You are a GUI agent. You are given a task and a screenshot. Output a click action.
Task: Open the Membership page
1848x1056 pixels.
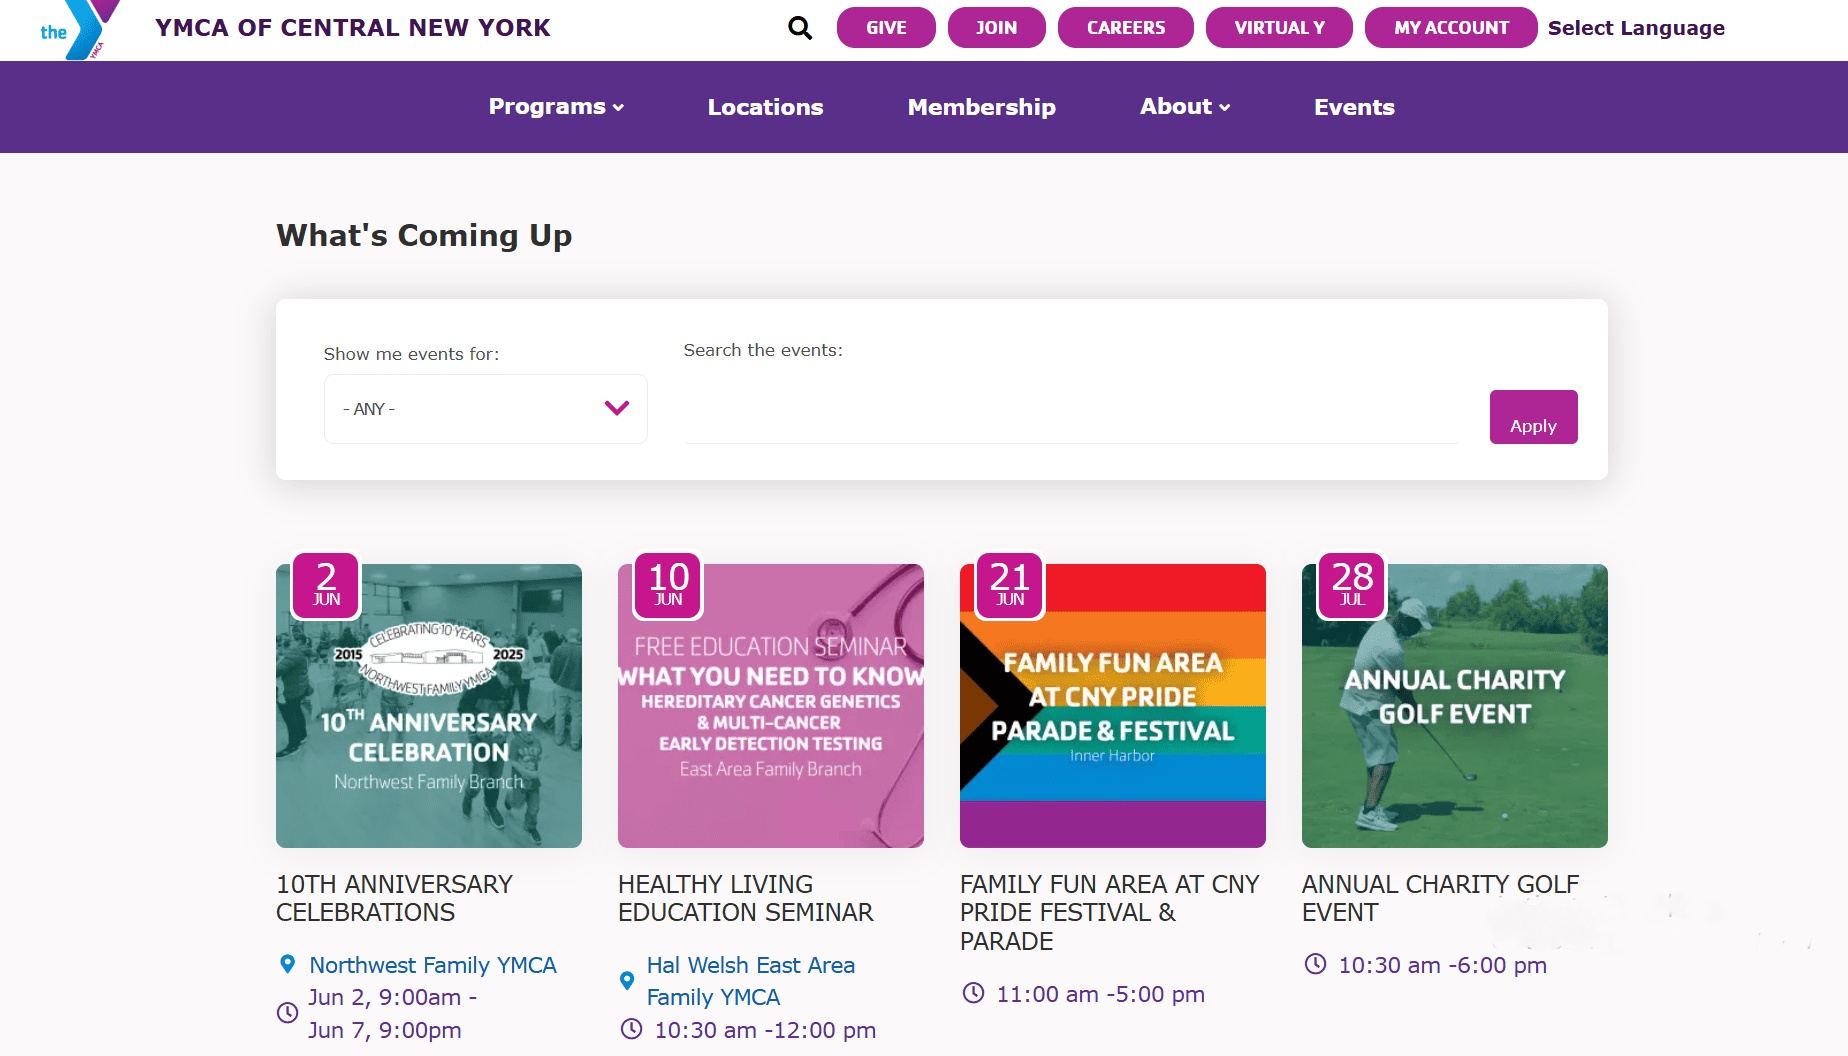[x=982, y=107]
